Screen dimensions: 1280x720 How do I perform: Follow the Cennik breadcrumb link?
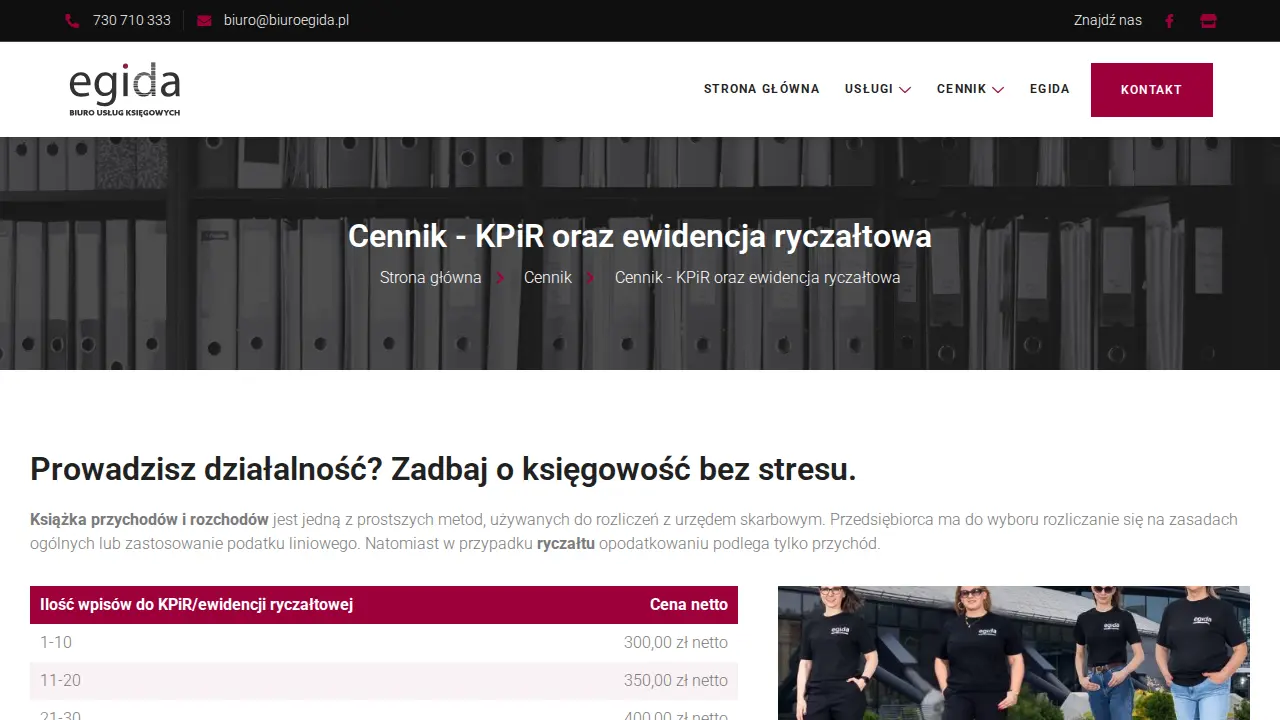click(x=548, y=277)
